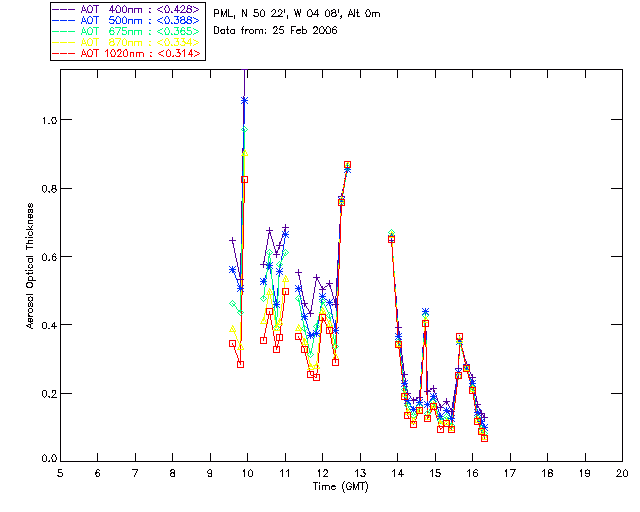
Task: Select the AOT 500nm legend entry
Action: click(x=128, y=19)
